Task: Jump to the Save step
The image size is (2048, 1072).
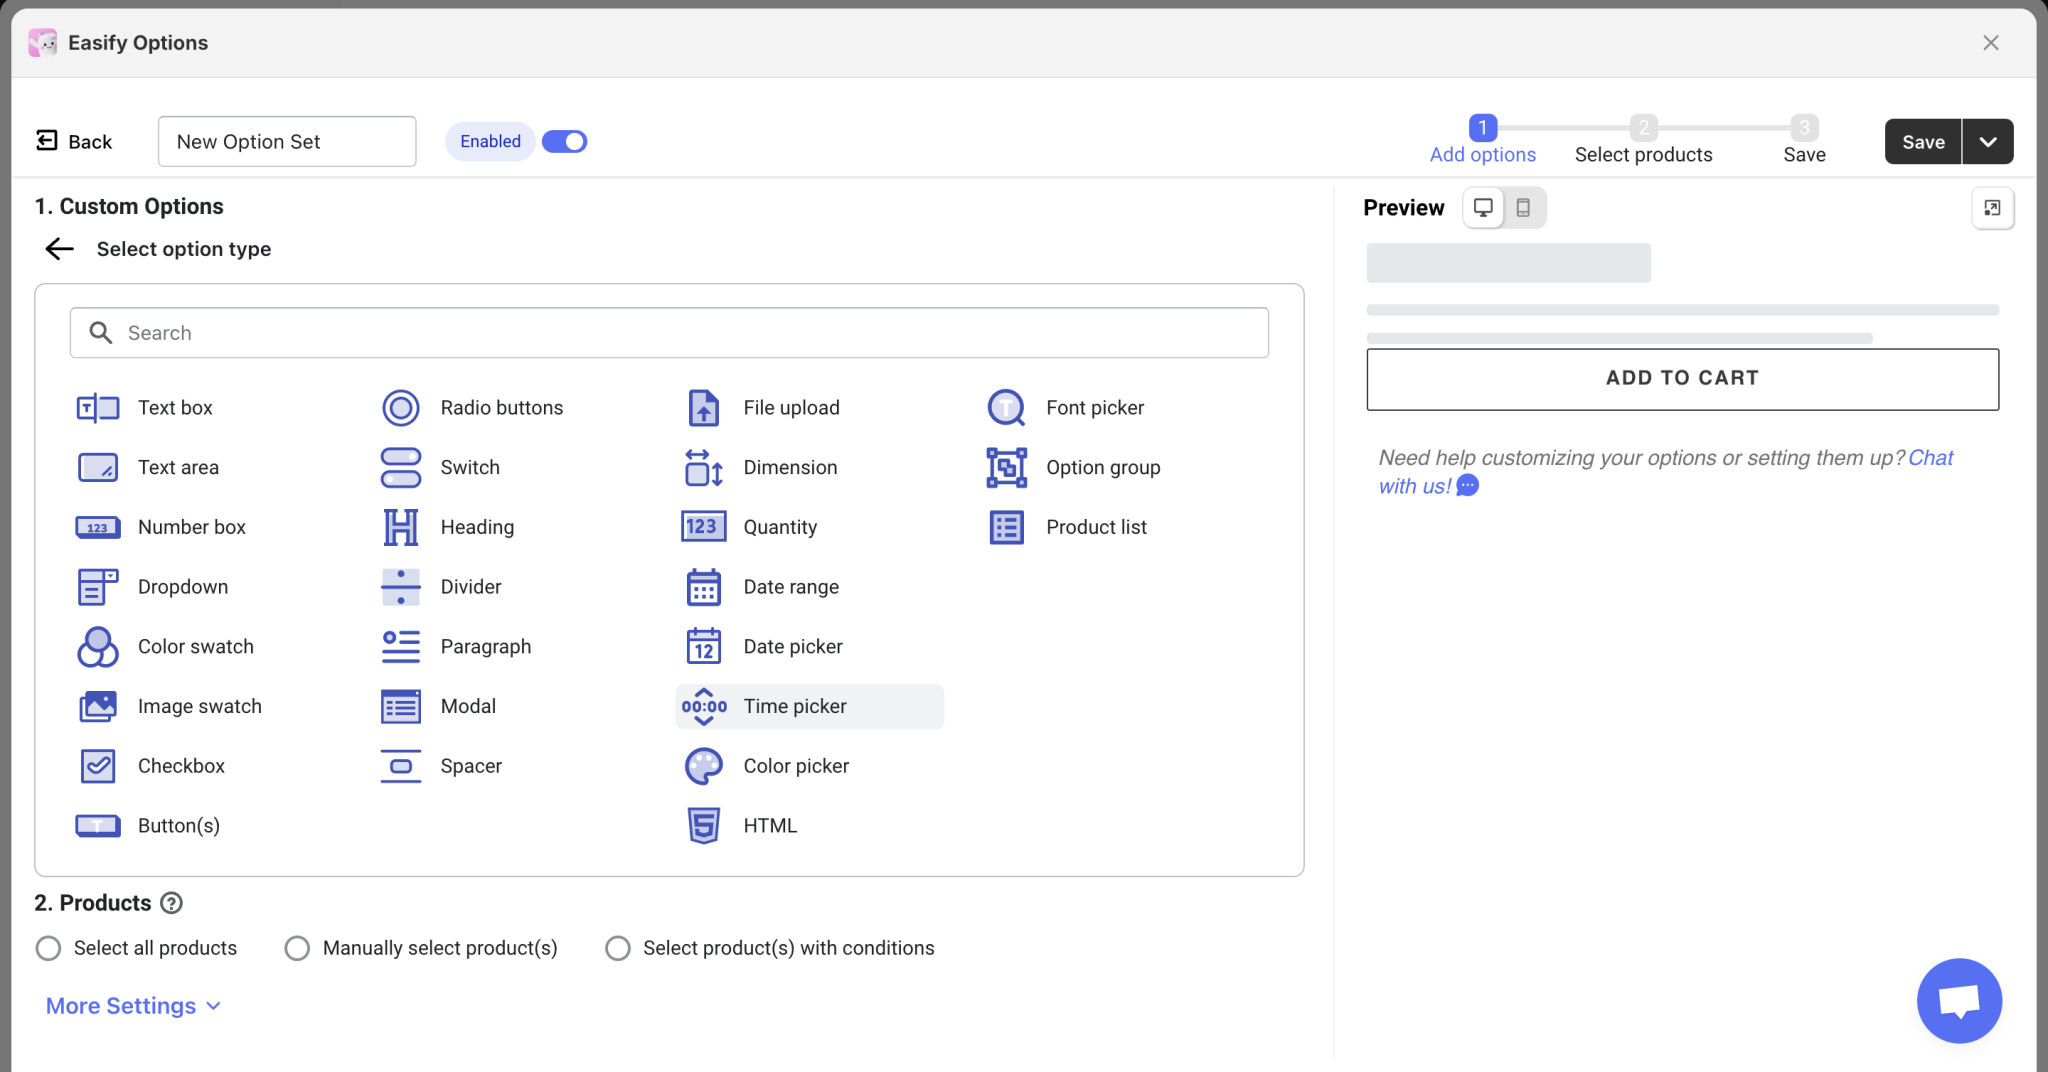Action: [x=1804, y=140]
